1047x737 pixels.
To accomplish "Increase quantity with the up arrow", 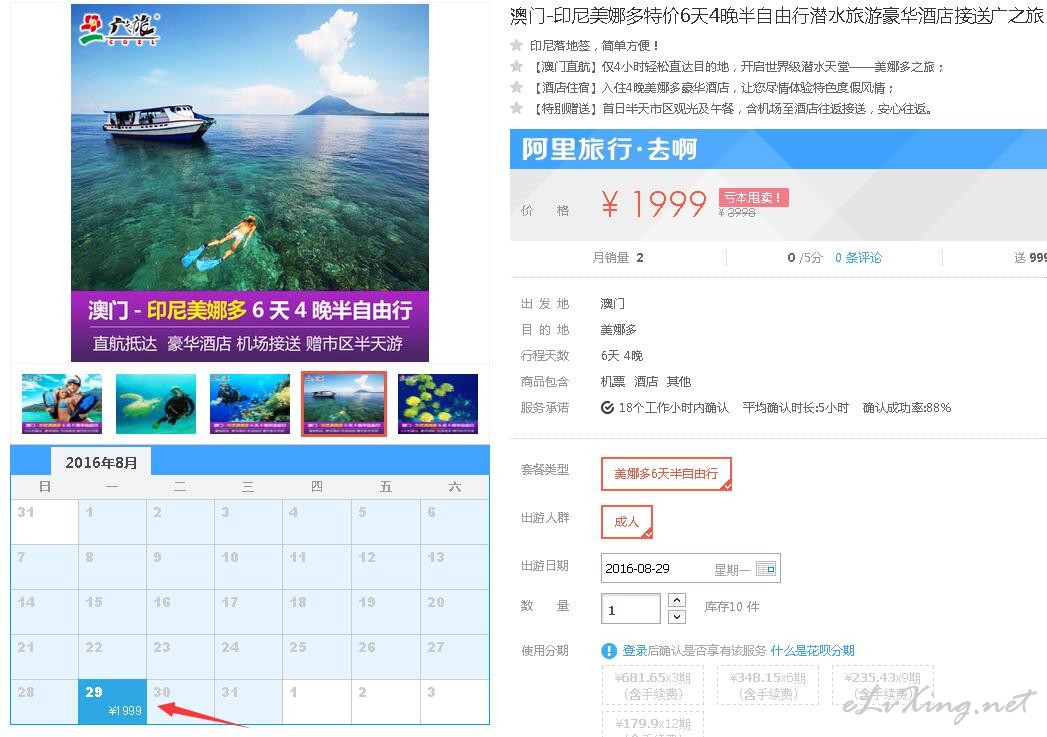I will click(676, 599).
